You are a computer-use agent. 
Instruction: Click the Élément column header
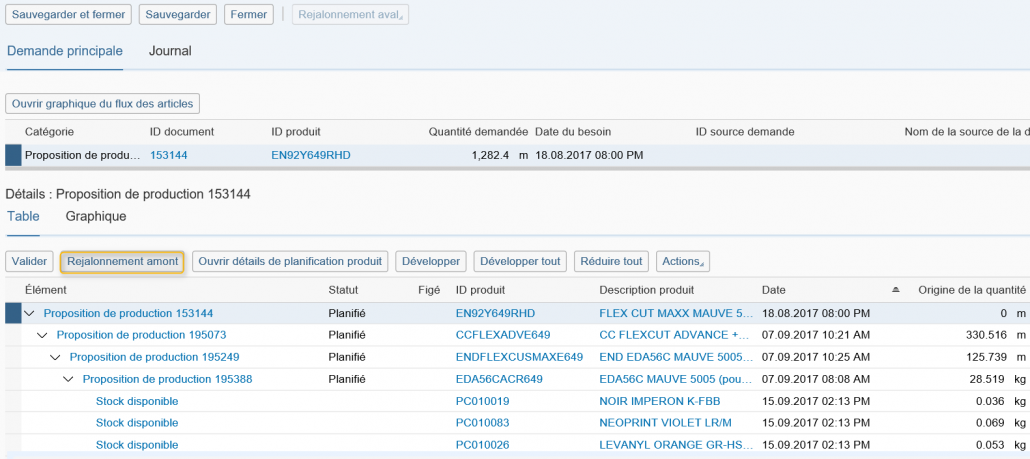click(x=46, y=290)
